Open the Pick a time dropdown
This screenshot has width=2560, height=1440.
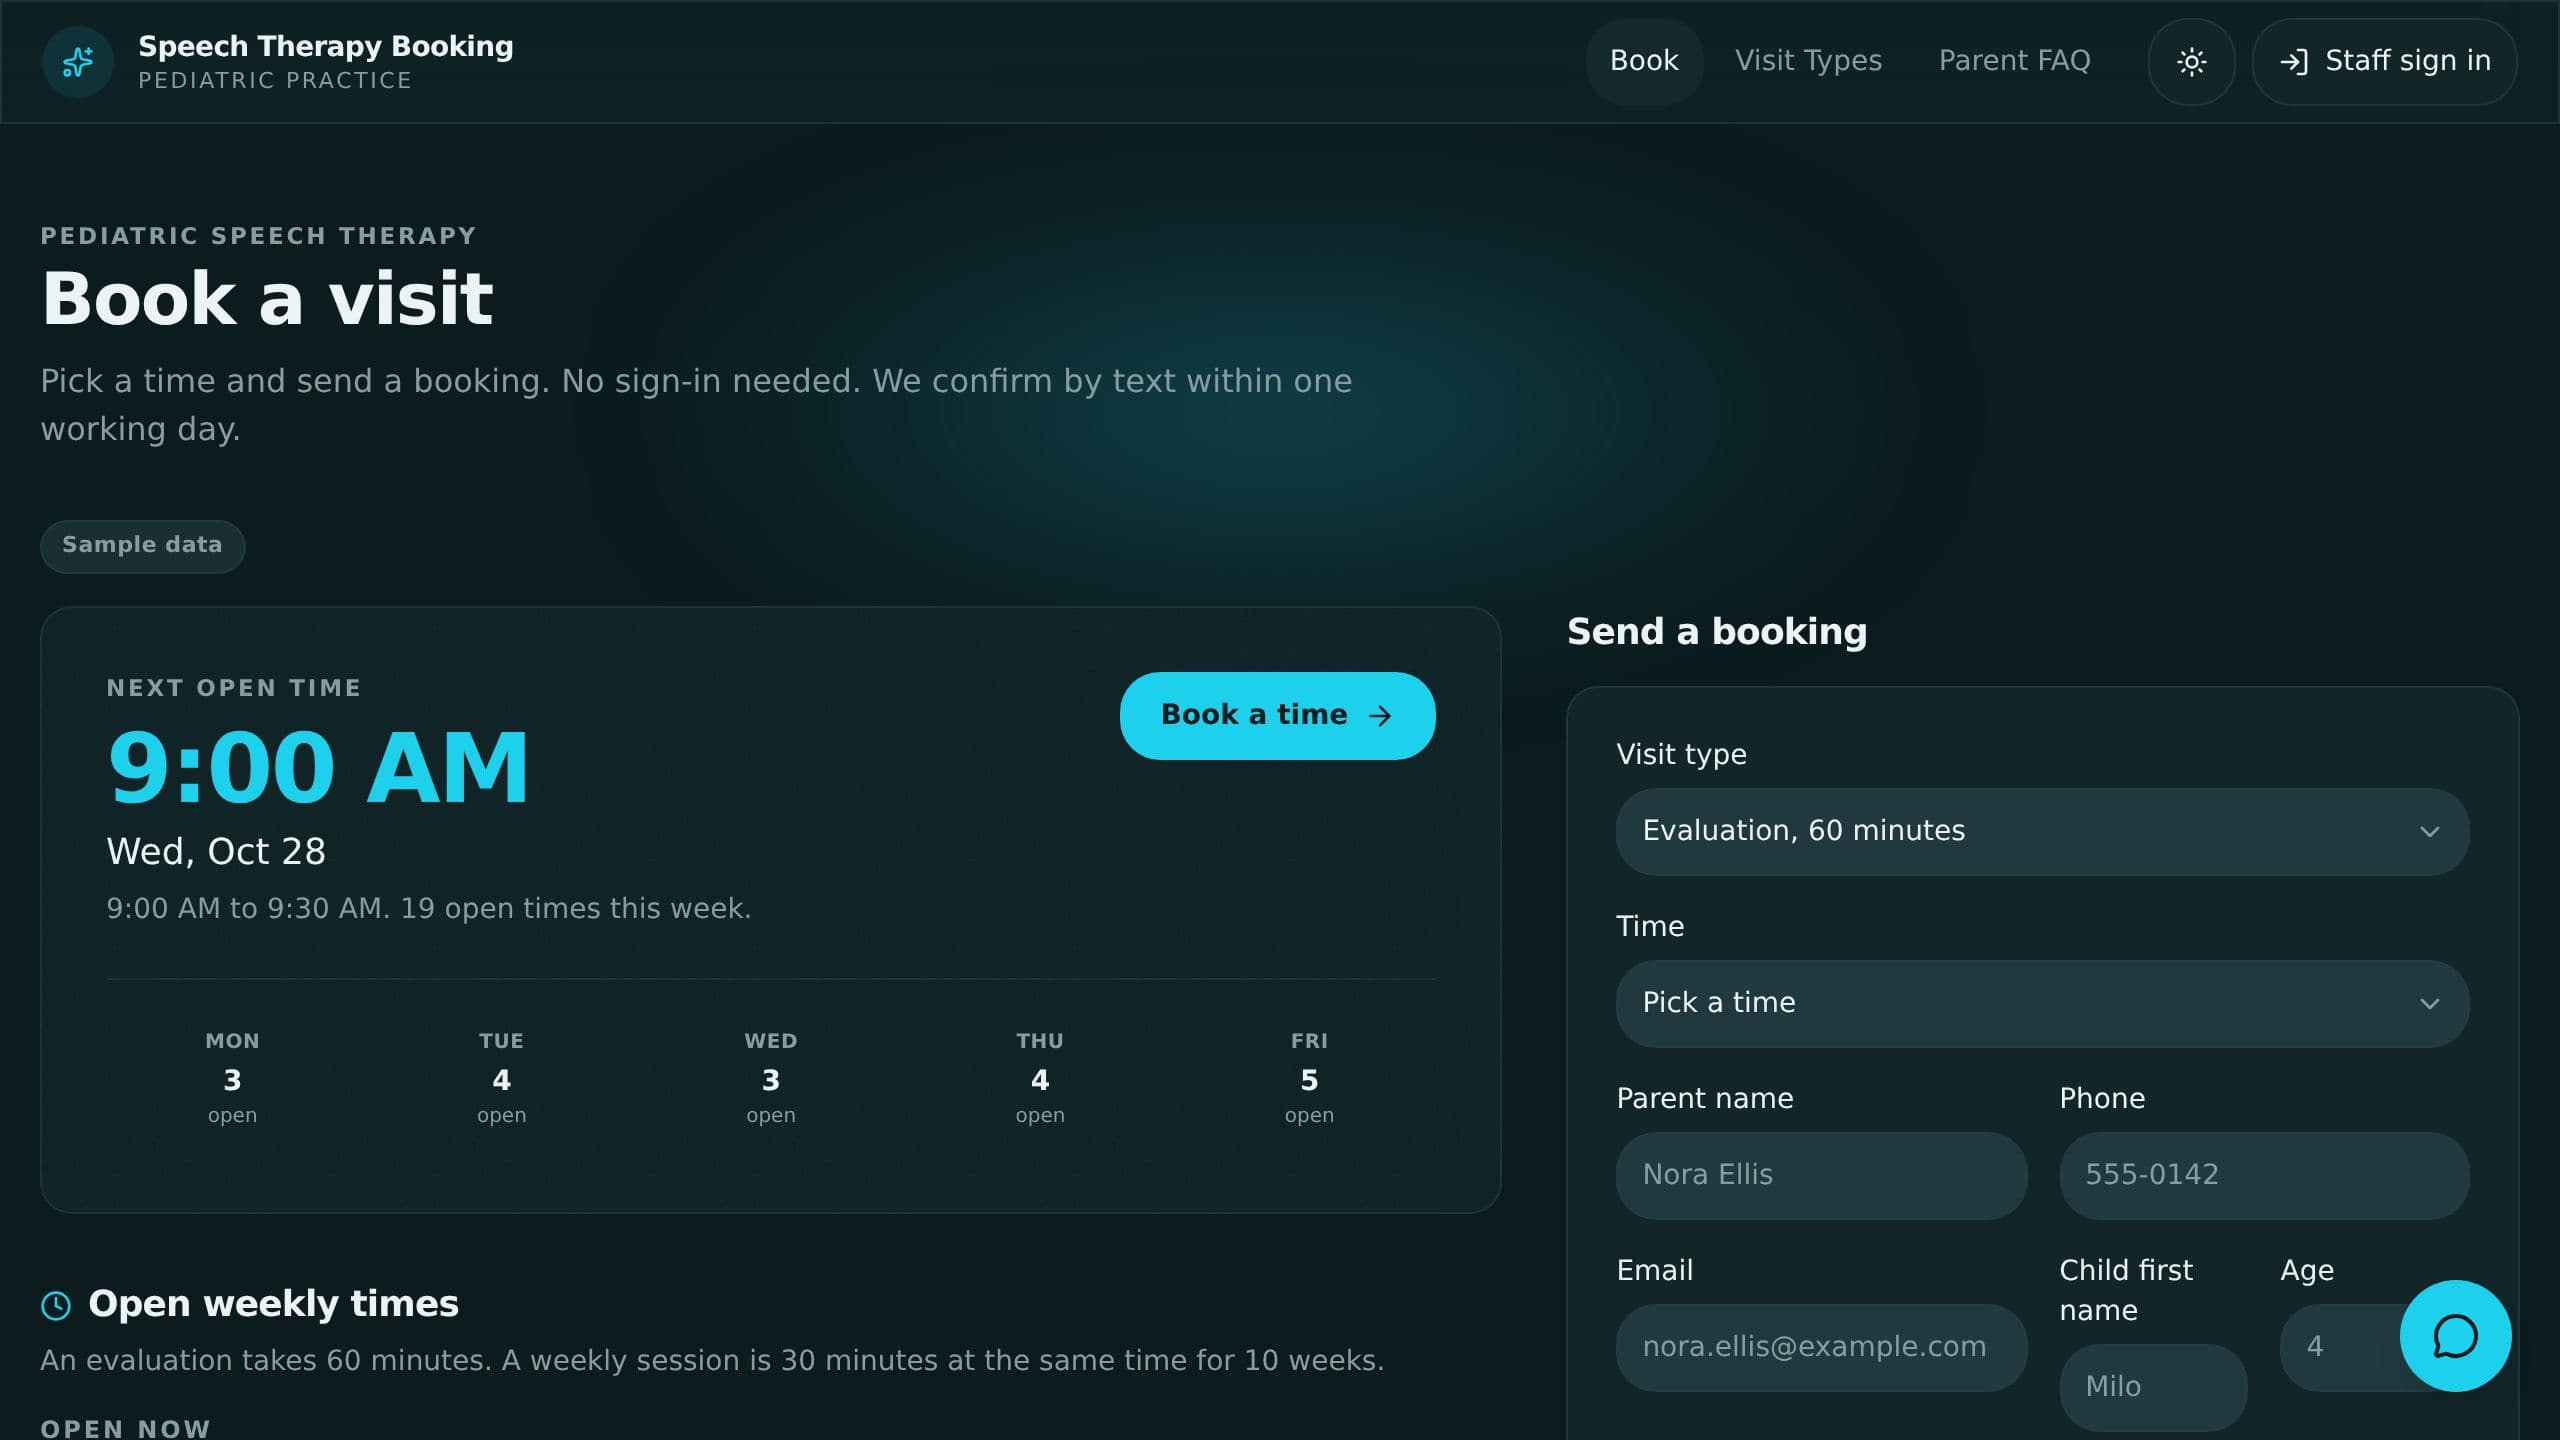click(x=2042, y=1004)
